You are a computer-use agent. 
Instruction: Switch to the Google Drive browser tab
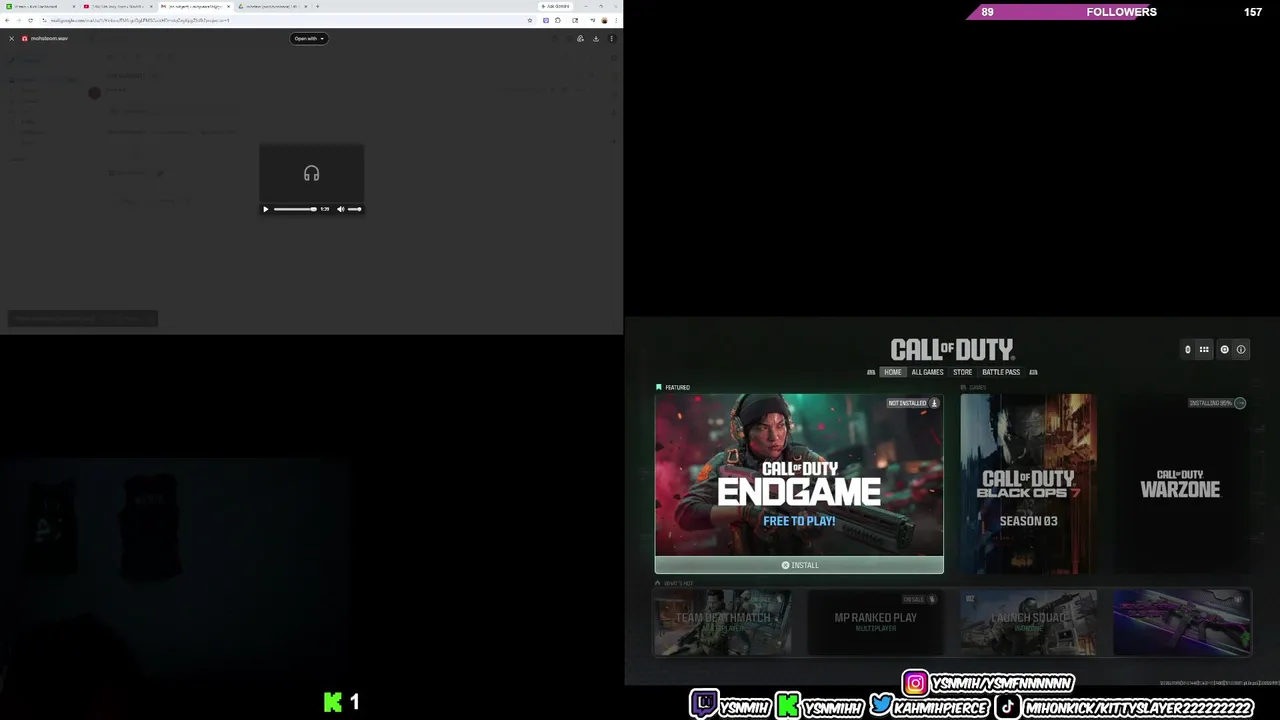(x=272, y=6)
